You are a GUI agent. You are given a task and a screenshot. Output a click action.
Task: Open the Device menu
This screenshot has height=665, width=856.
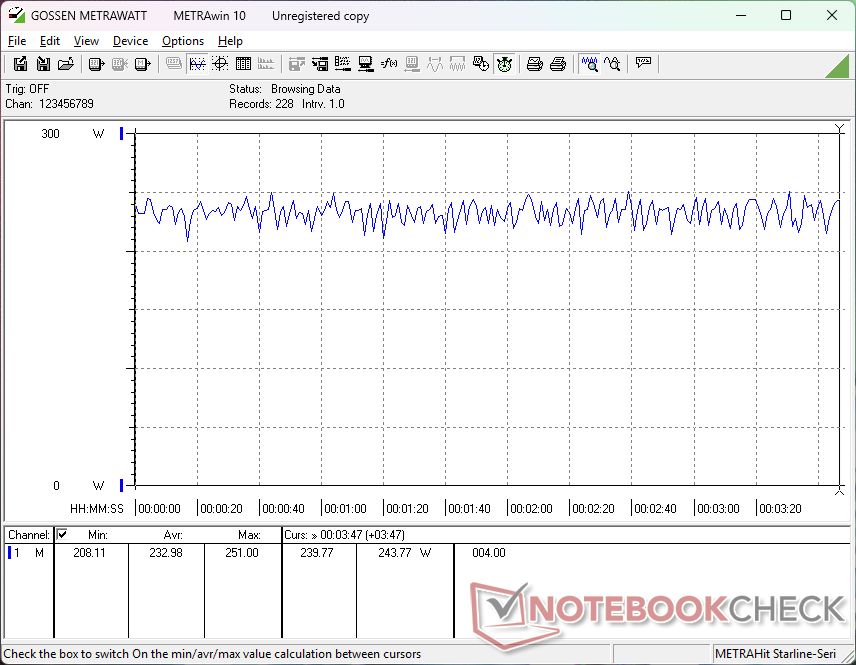pos(130,41)
